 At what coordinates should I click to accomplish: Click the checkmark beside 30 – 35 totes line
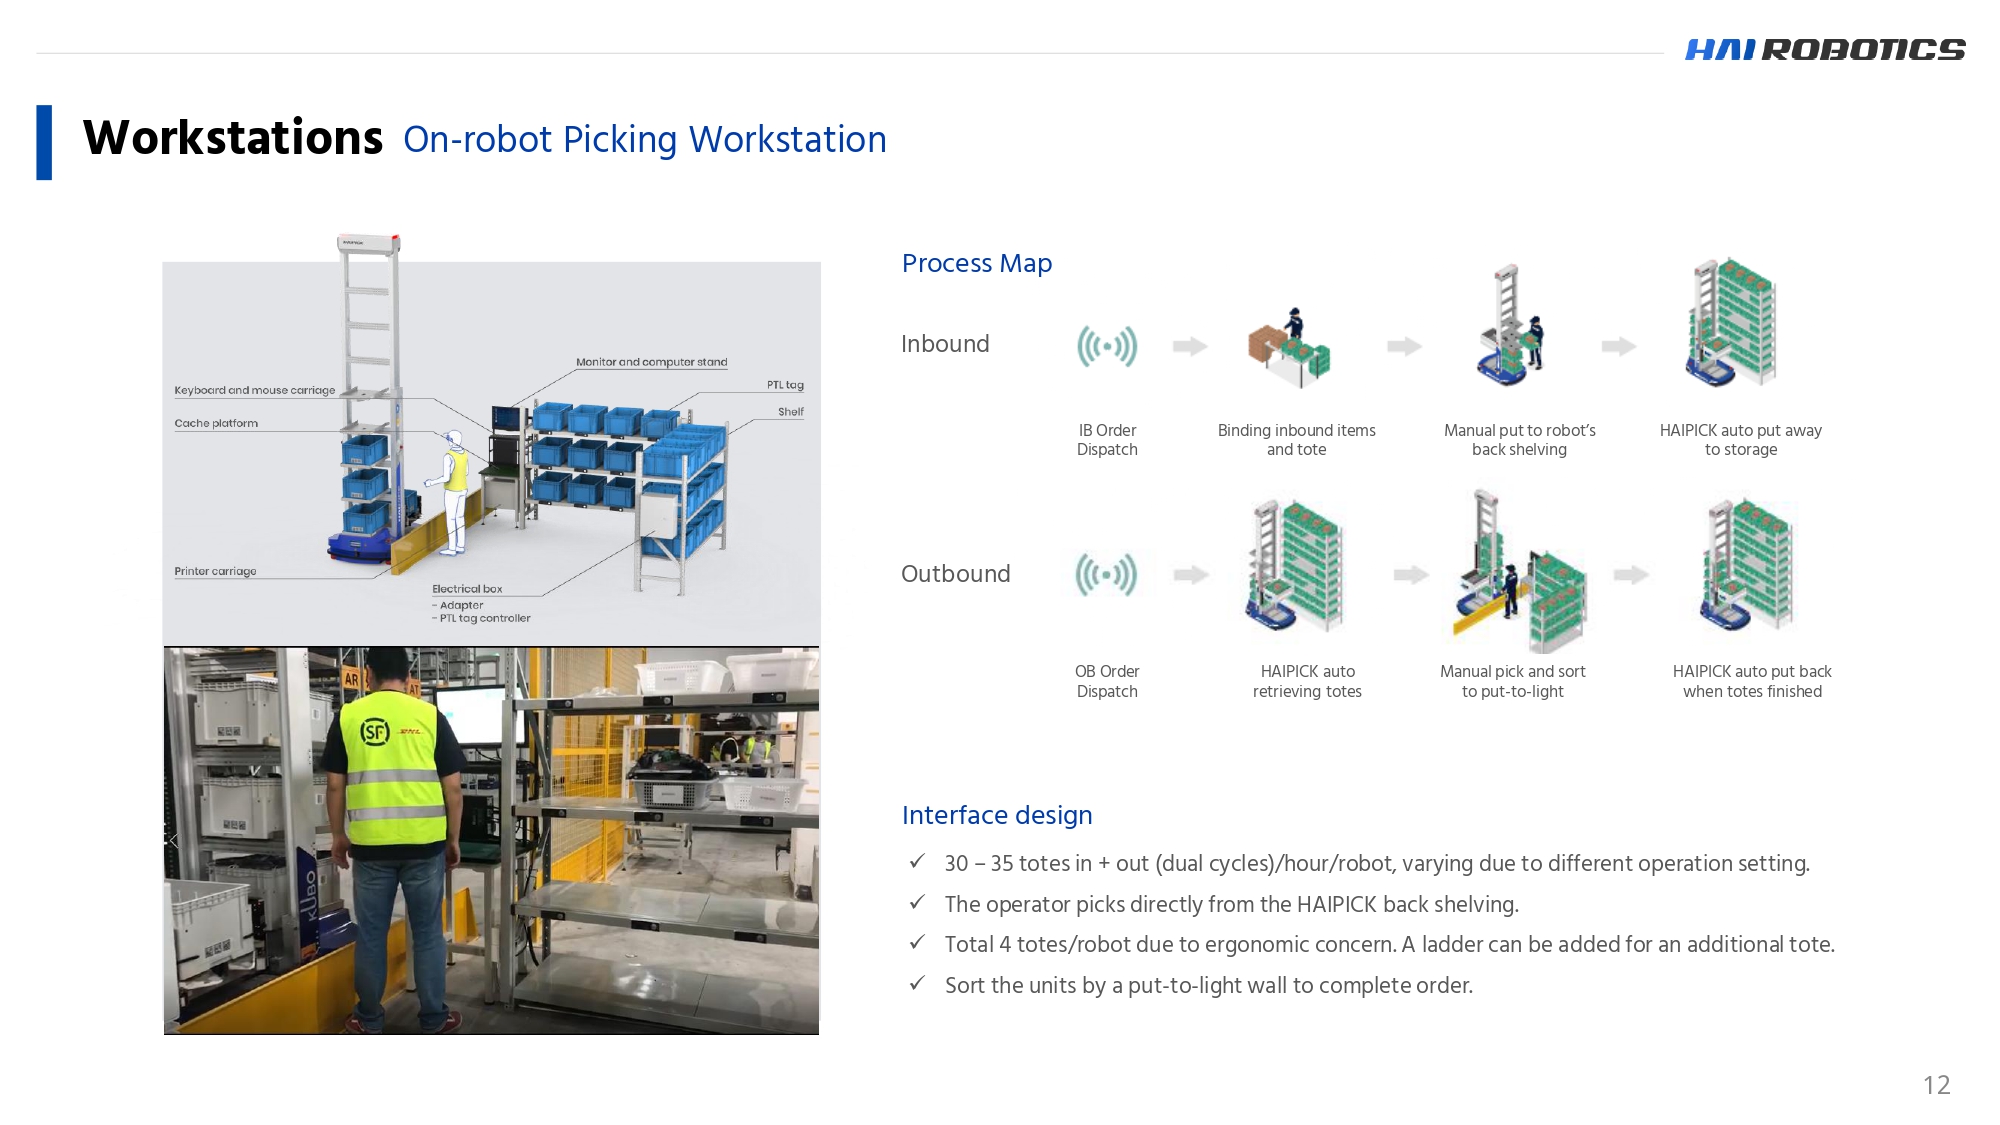(917, 862)
